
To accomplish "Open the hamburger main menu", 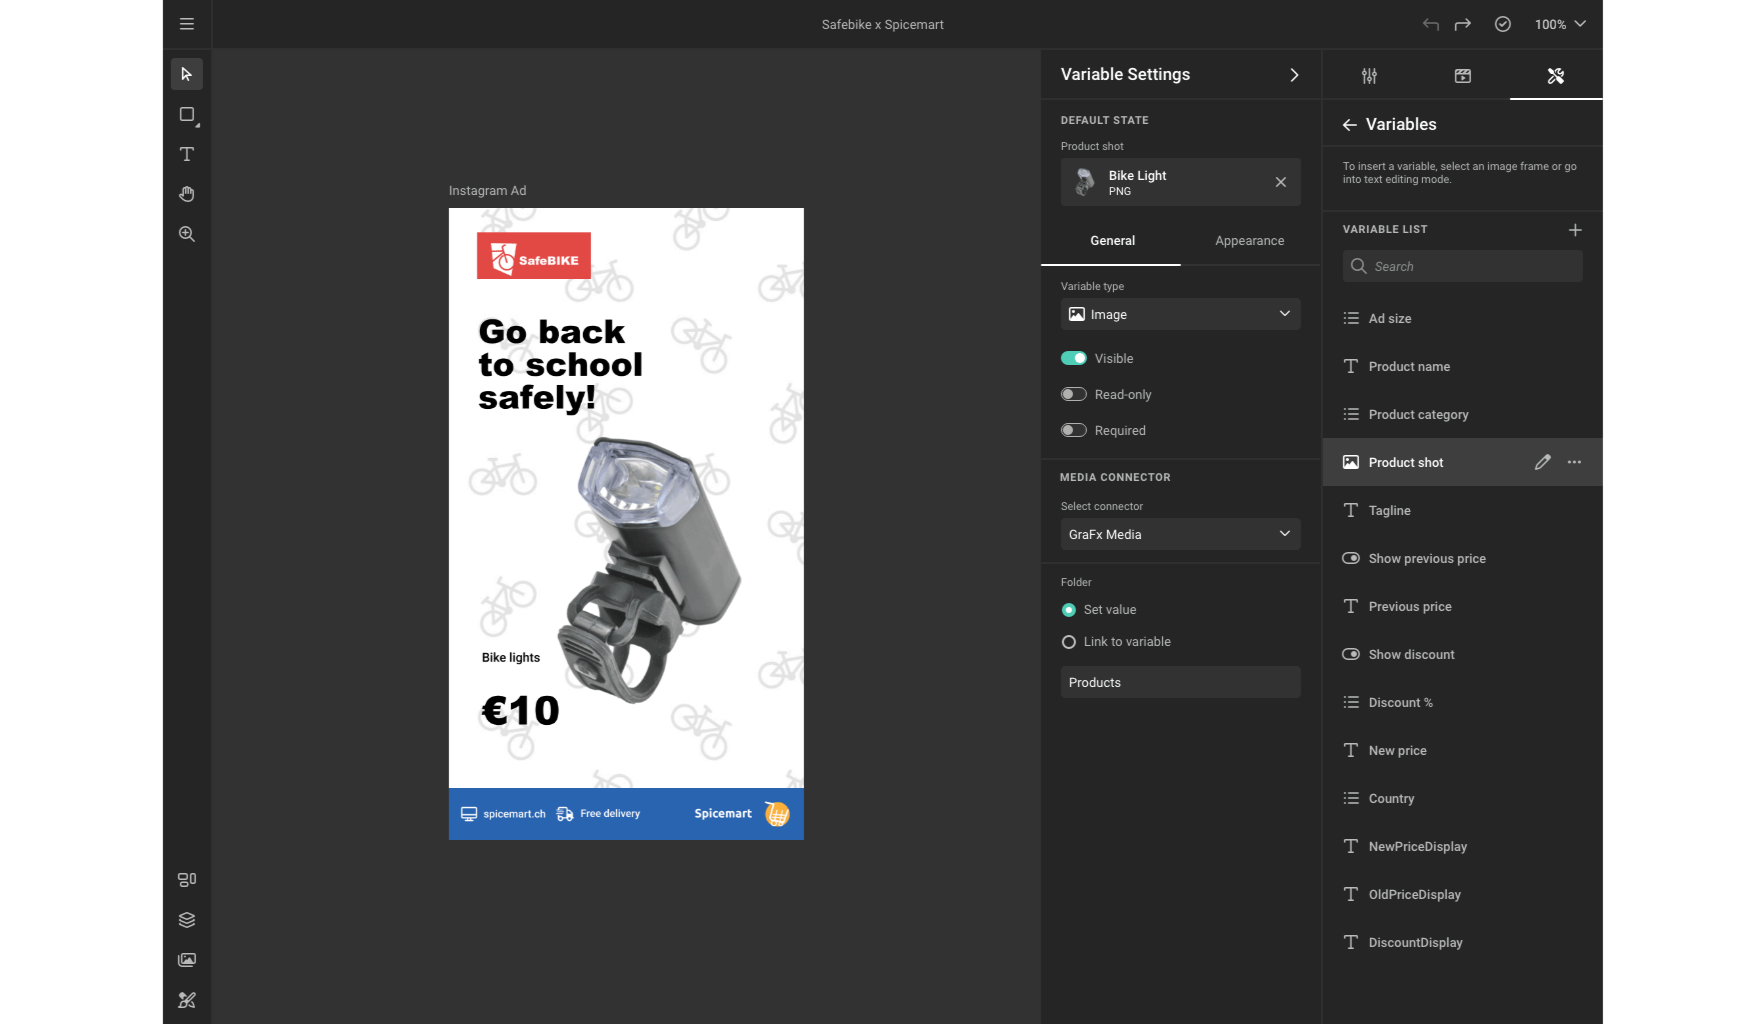I will pyautogui.click(x=187, y=24).
